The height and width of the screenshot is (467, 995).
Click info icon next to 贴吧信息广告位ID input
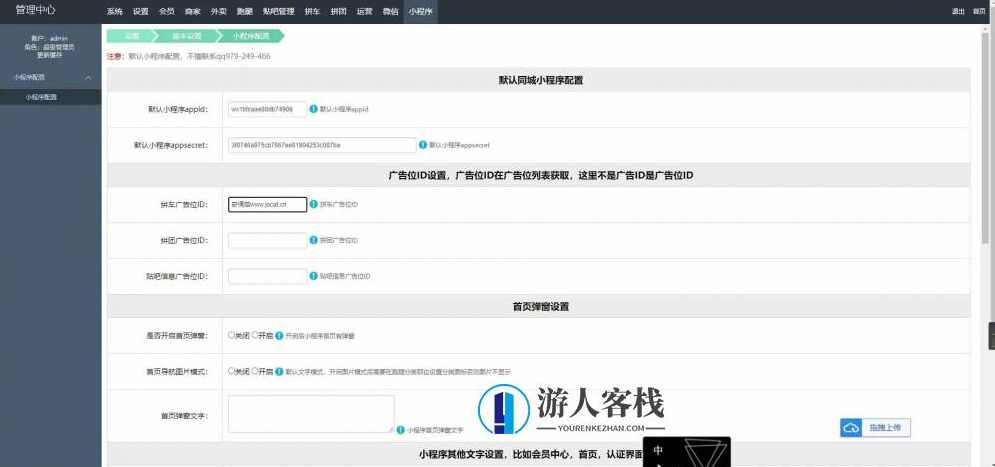pos(313,276)
